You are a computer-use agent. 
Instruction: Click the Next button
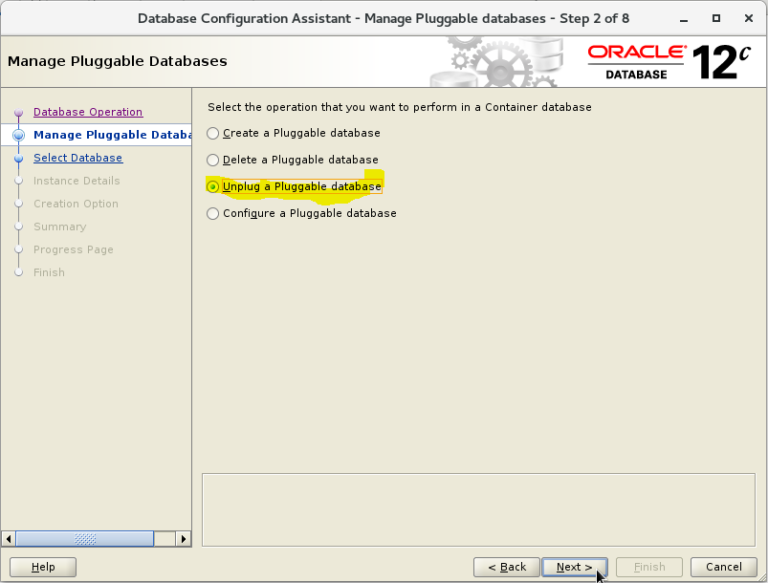click(x=574, y=567)
